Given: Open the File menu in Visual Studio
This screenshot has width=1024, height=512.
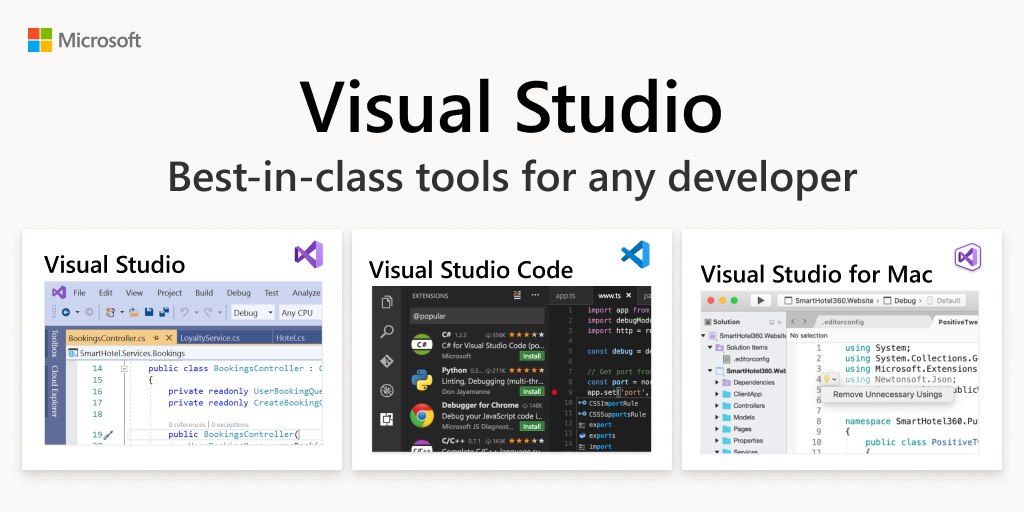Looking at the screenshot, I should pyautogui.click(x=79, y=293).
